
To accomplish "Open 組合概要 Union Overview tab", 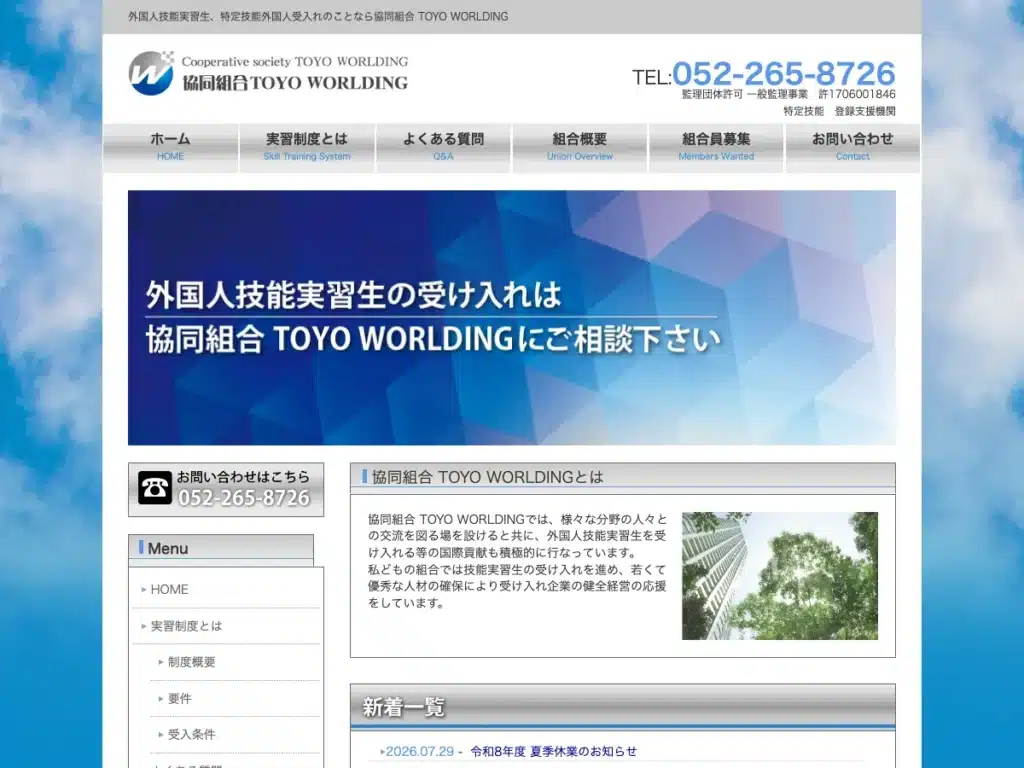I will (x=580, y=148).
